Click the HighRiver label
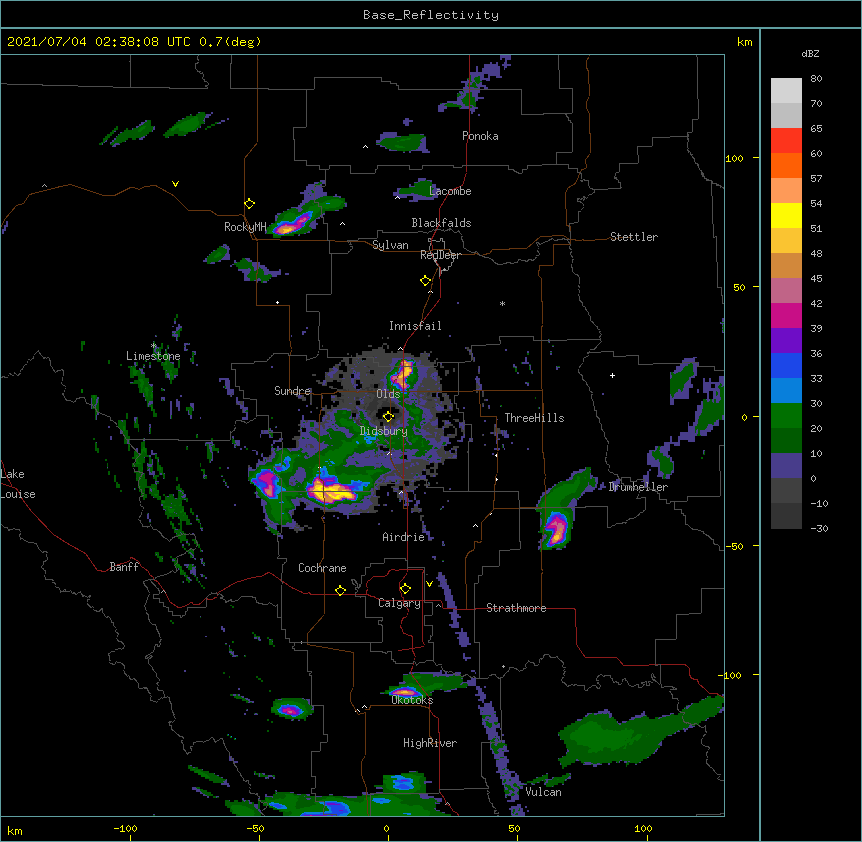The image size is (862, 842). point(430,743)
